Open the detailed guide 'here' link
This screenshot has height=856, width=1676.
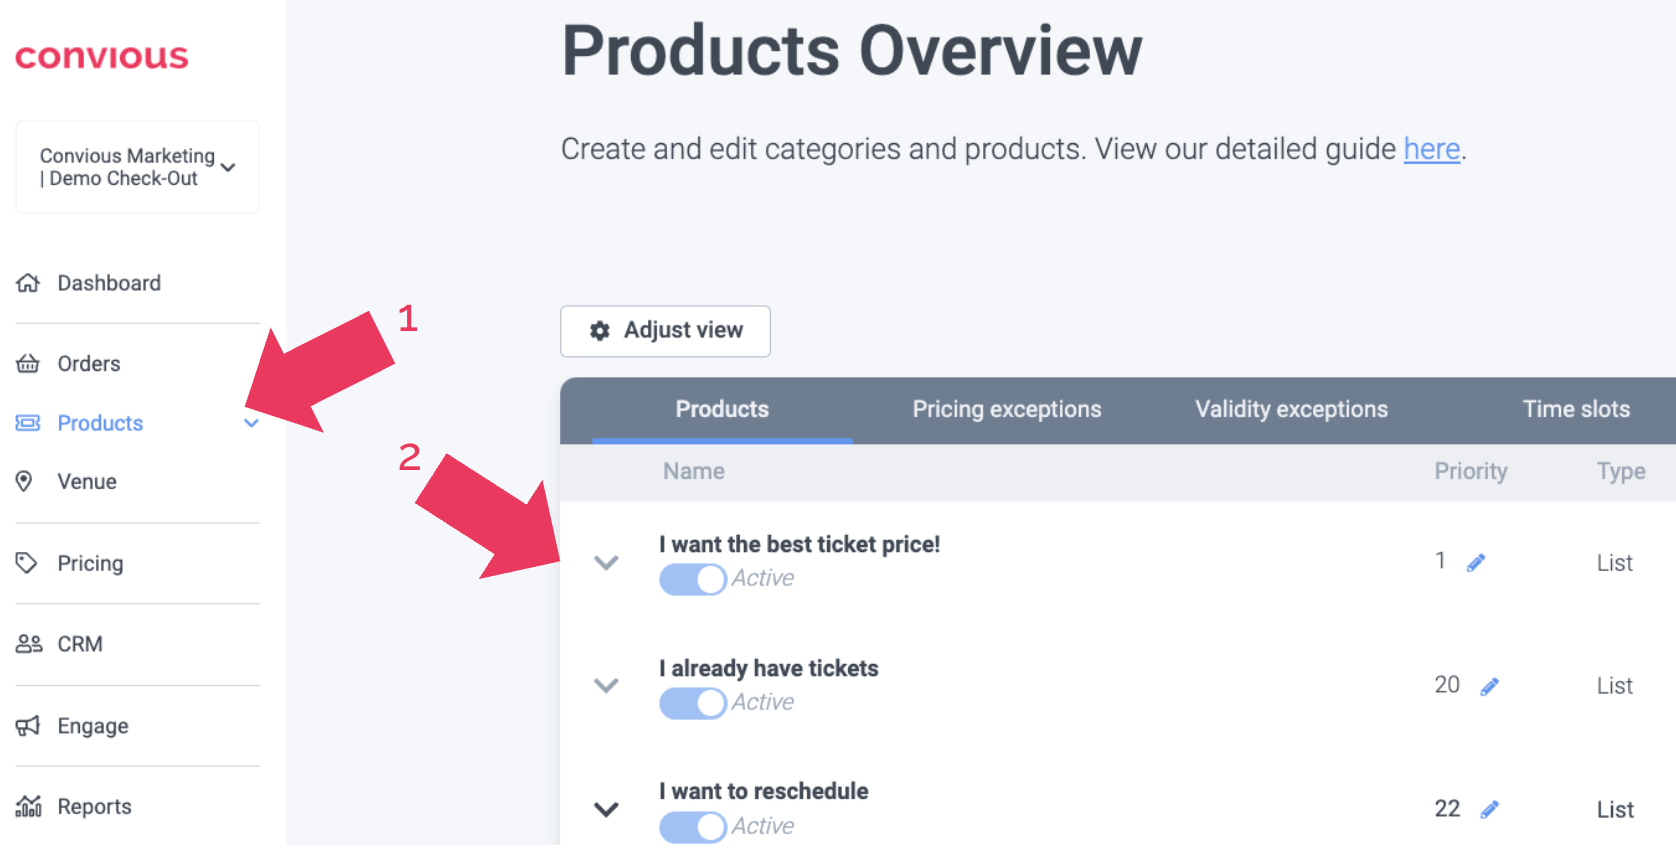[1431, 149]
